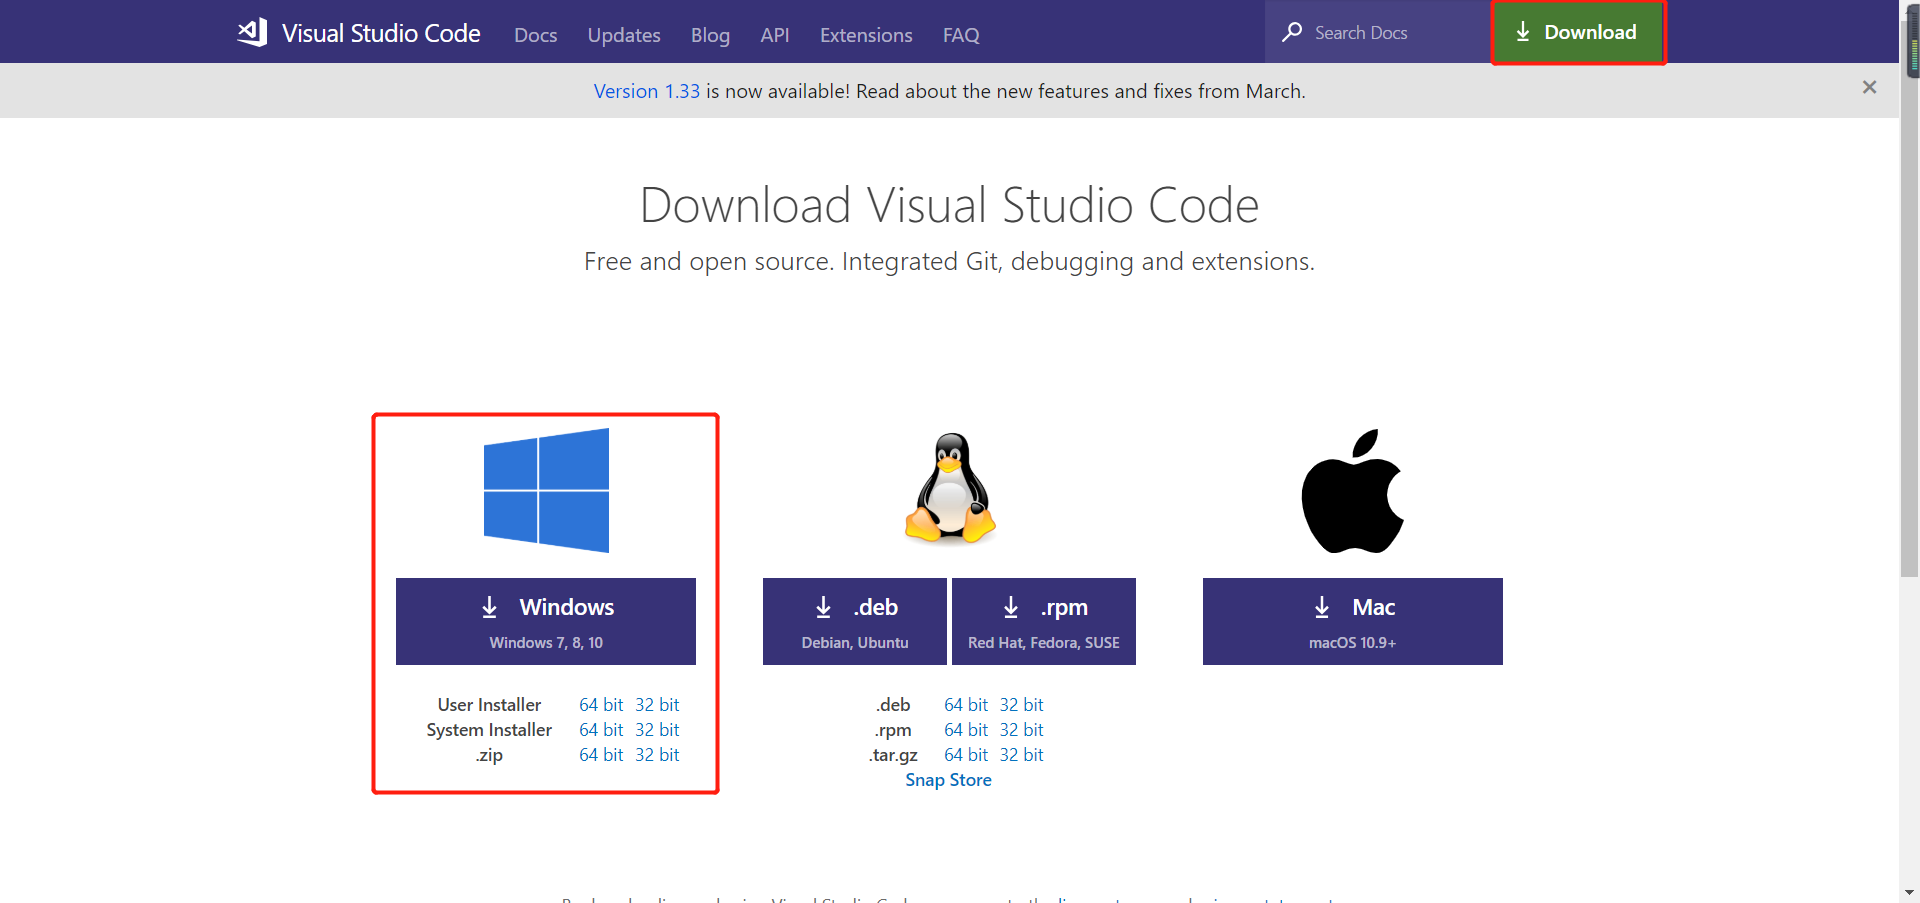Click the blue Windows logo
1920x903 pixels.
tap(546, 490)
